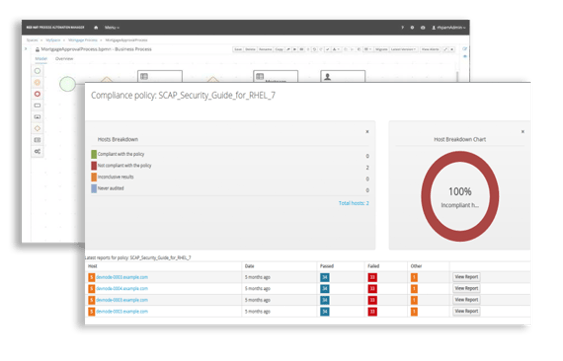This screenshot has width=563, height=361.
Task: View Report for devnode-0004 row
Action: (x=466, y=288)
